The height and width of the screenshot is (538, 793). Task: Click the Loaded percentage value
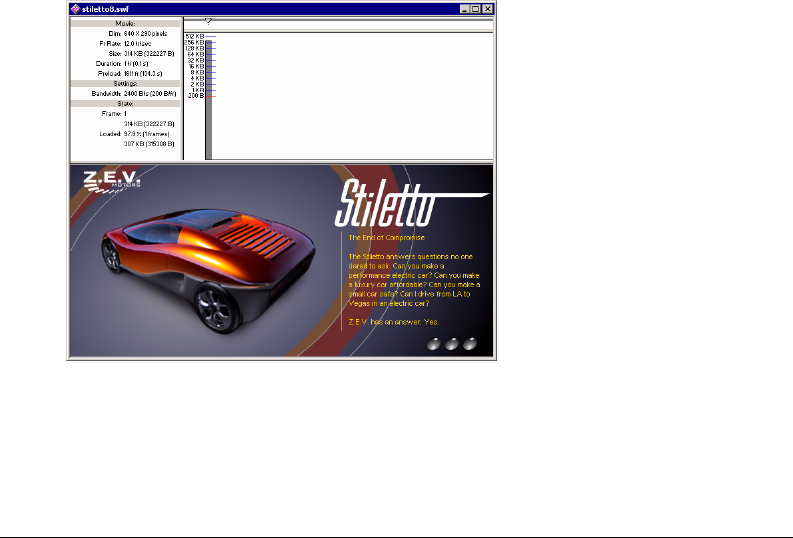[x=147, y=134]
